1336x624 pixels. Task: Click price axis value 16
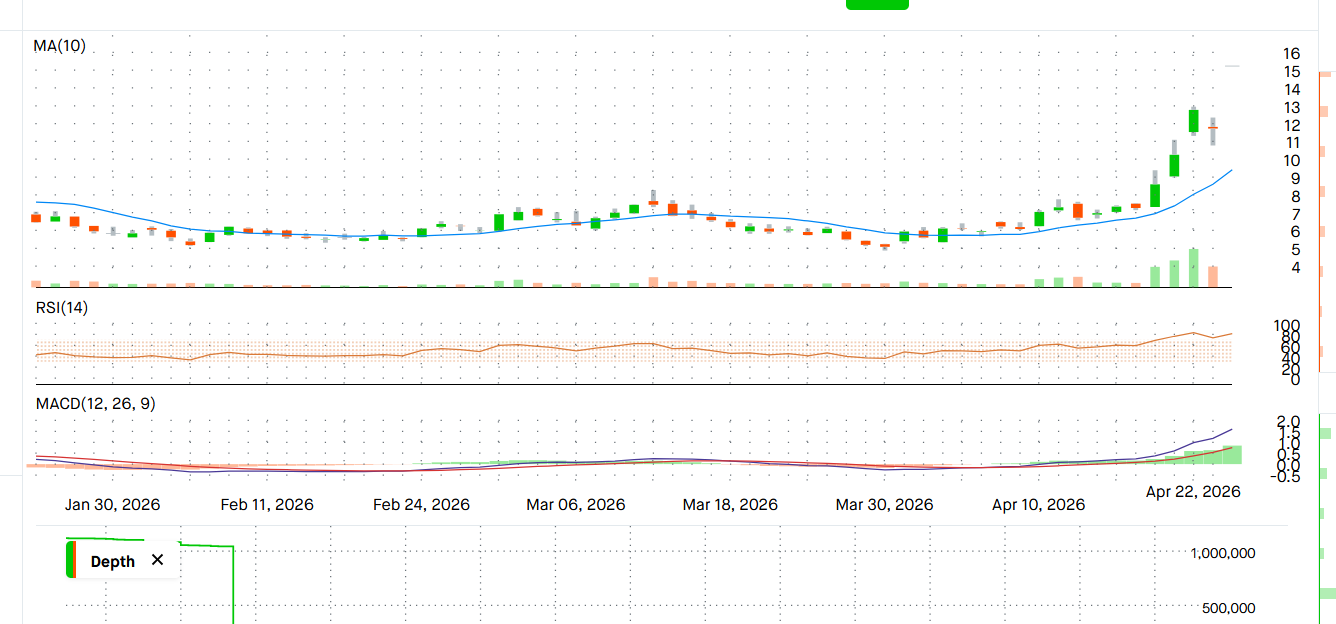tap(1292, 53)
